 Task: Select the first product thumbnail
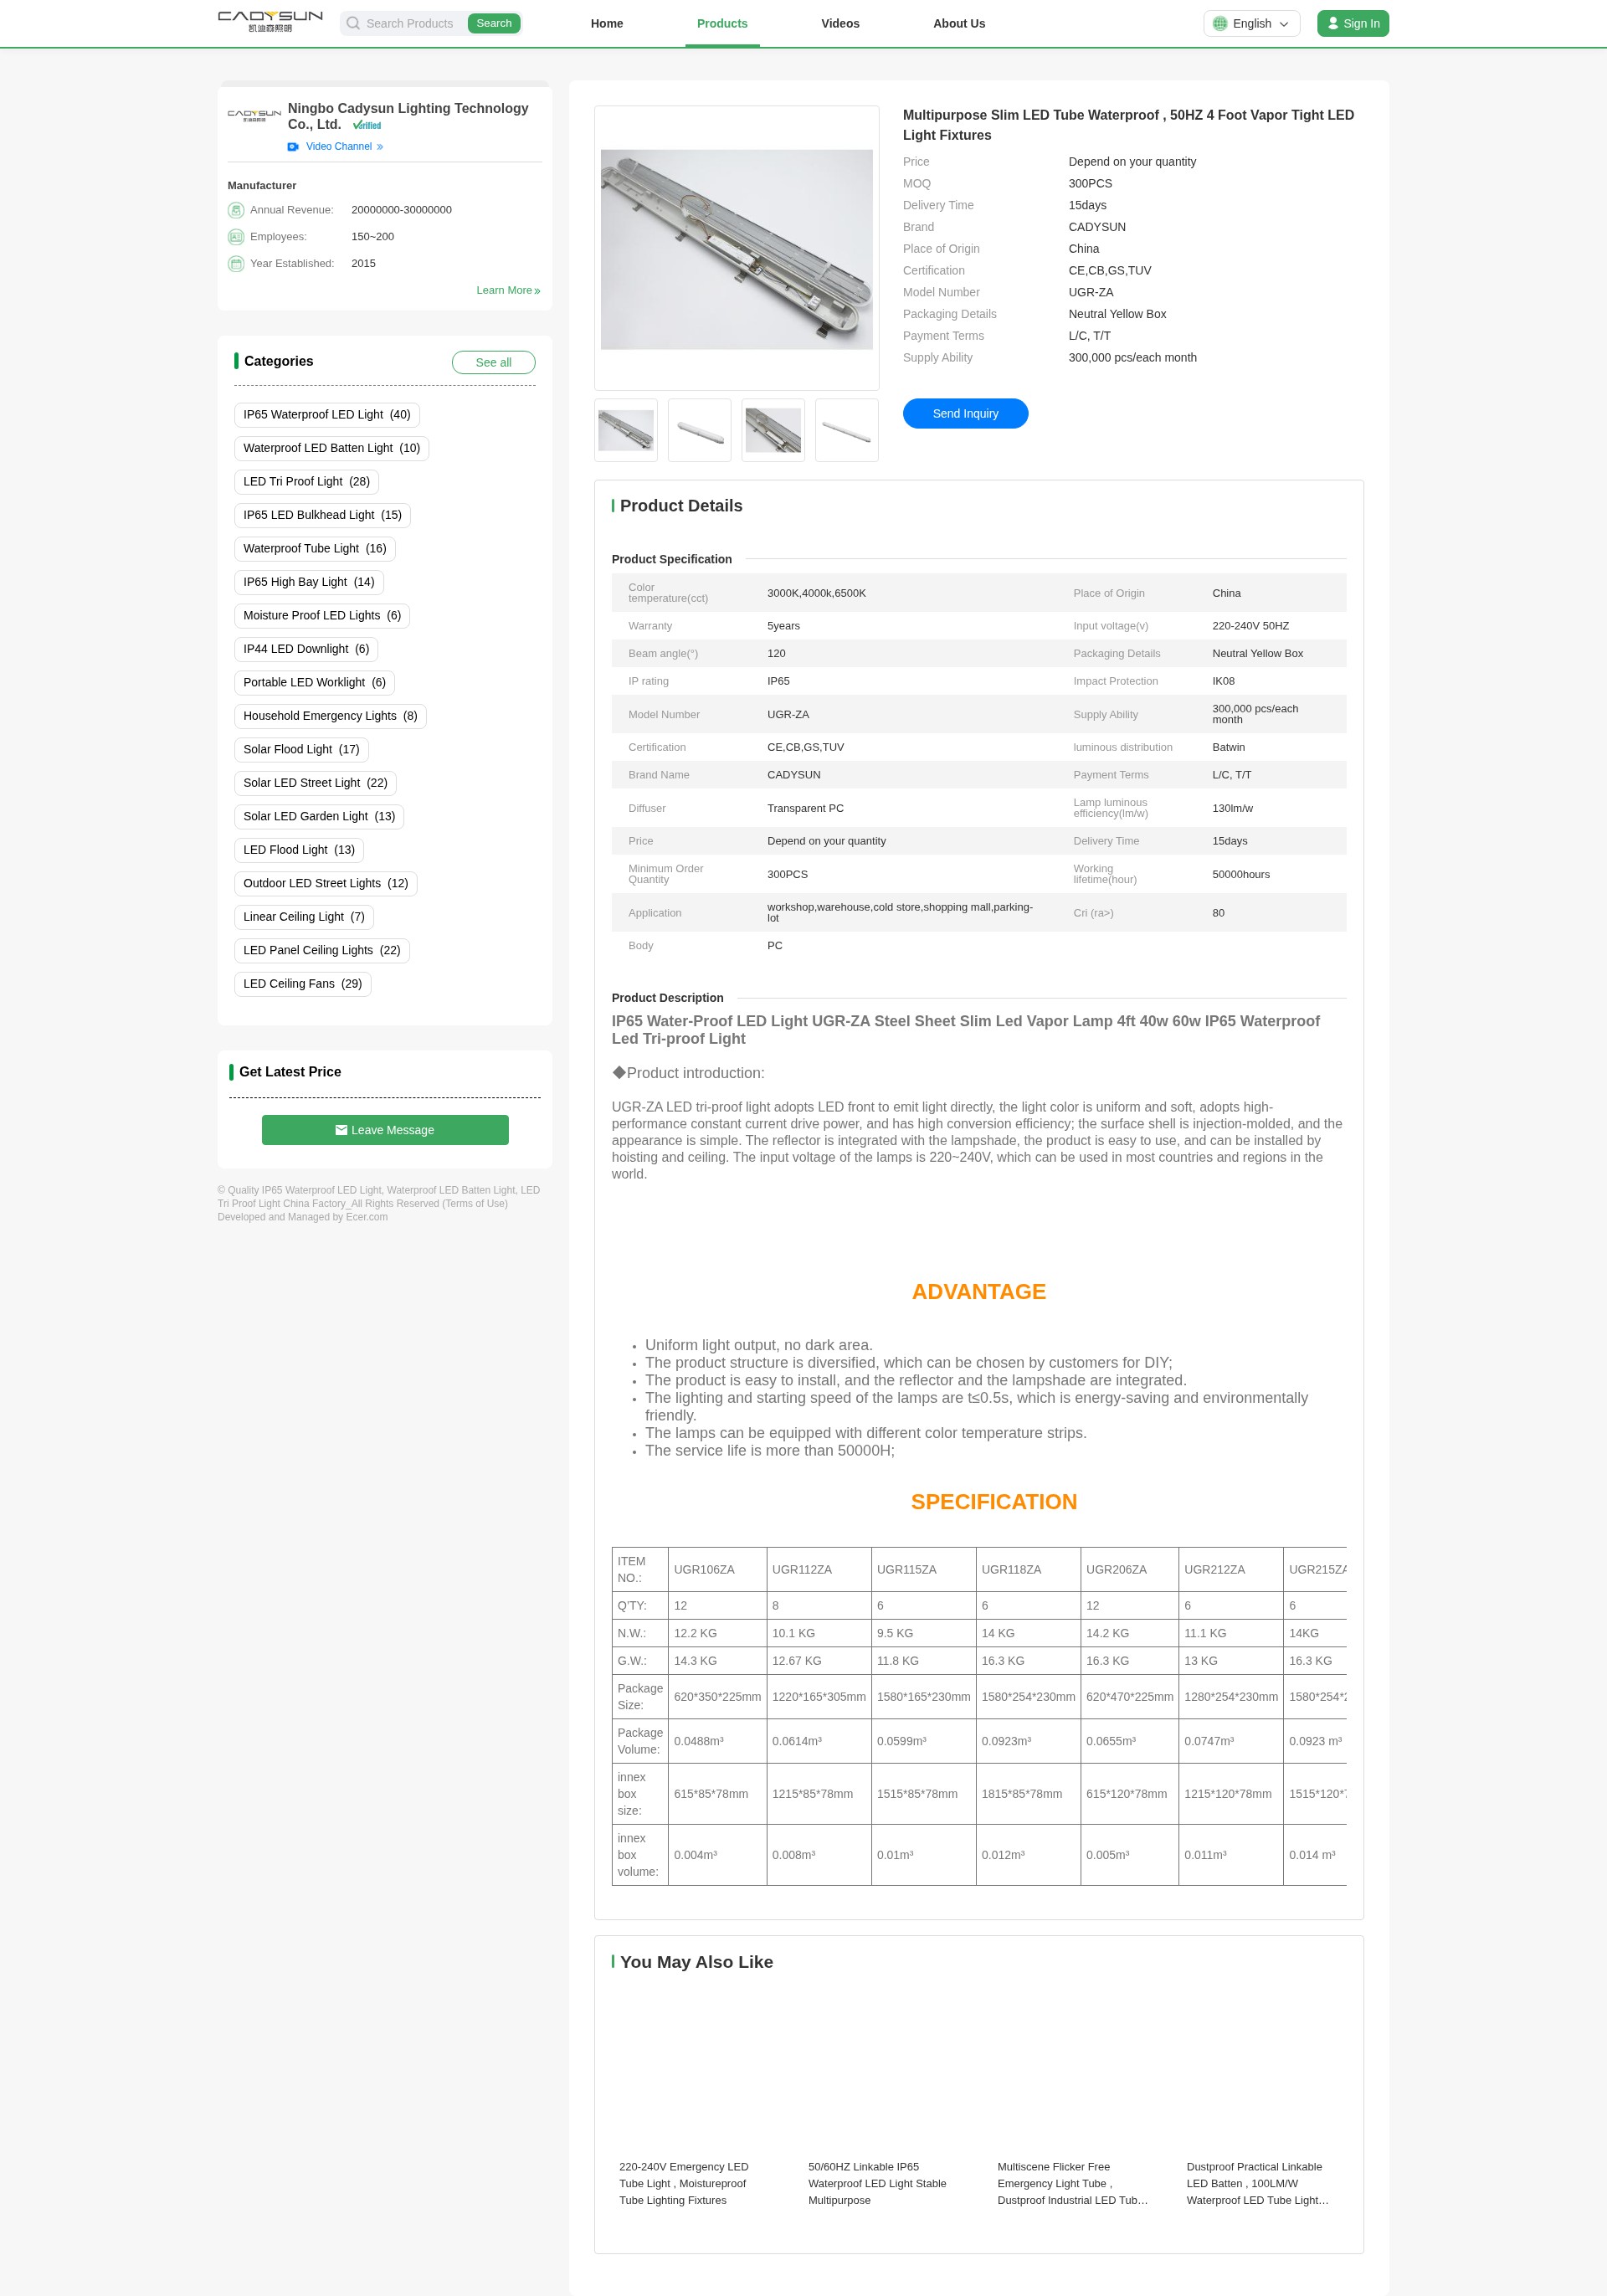626,431
